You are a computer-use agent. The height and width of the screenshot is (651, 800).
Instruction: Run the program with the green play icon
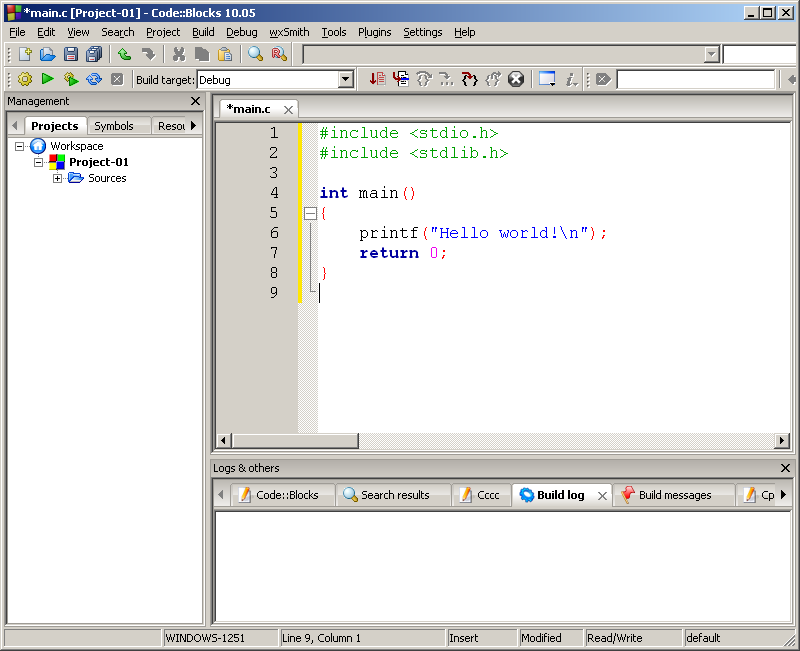coord(48,79)
